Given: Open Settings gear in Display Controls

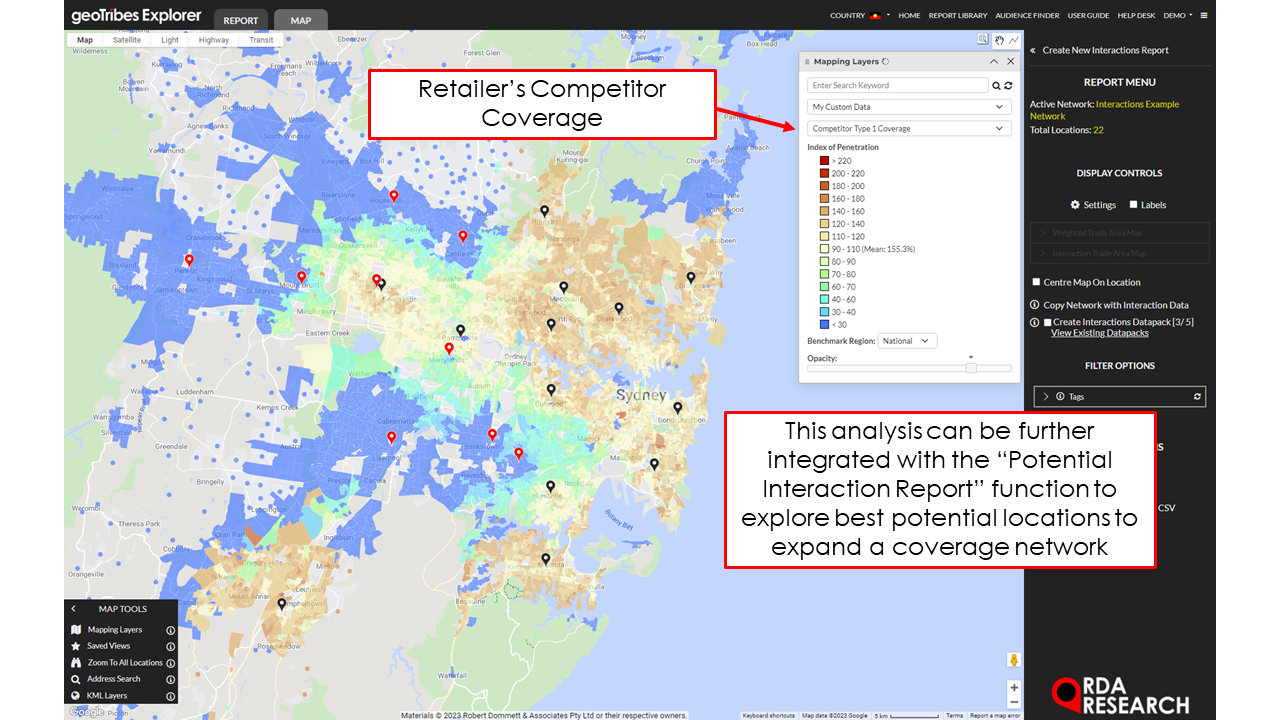Looking at the screenshot, I should [1075, 205].
